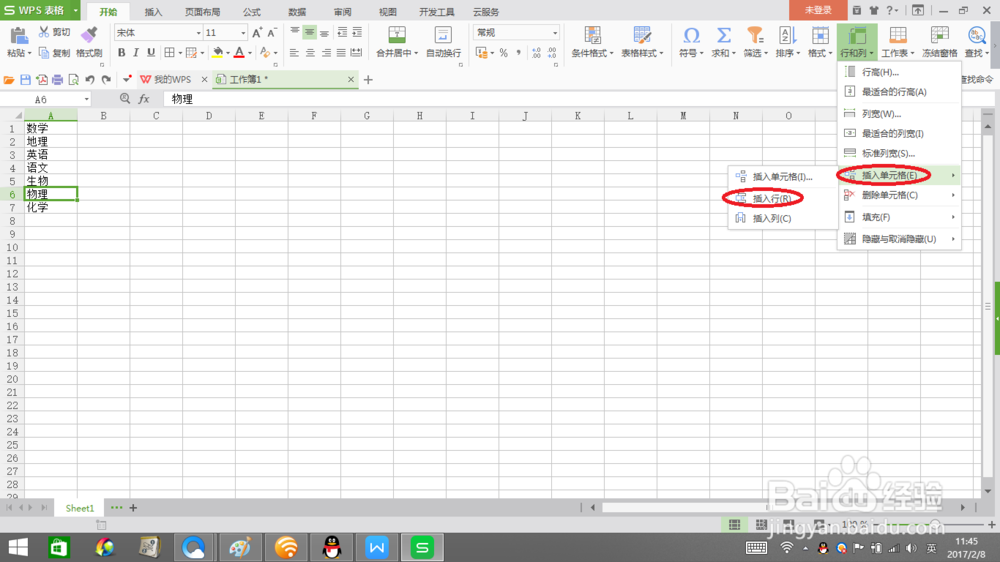This screenshot has height=562, width=1000.
Task: Select Column Width (列宽) menu item
Action: [899, 114]
